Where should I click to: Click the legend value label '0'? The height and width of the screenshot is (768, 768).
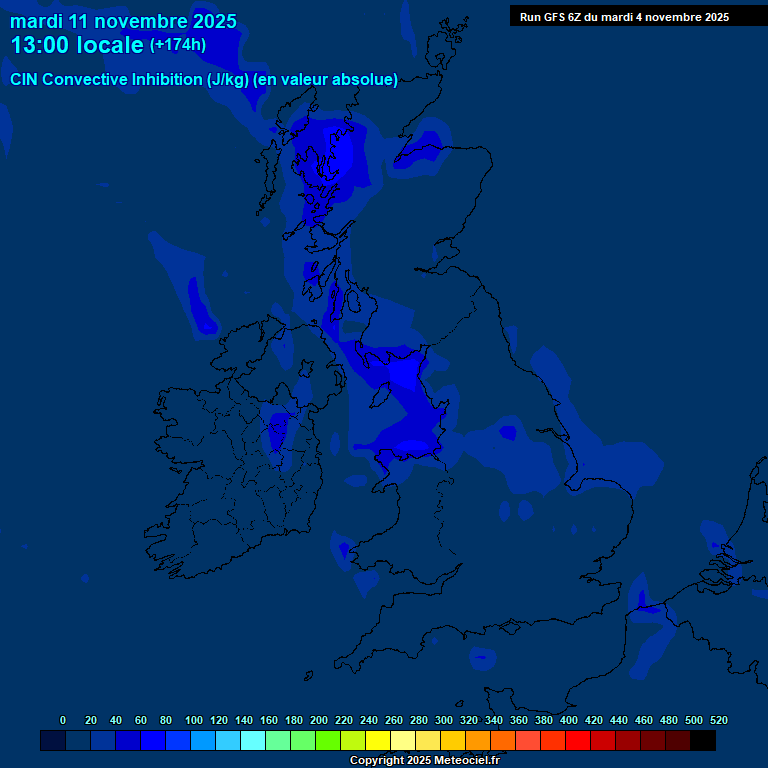(x=63, y=720)
